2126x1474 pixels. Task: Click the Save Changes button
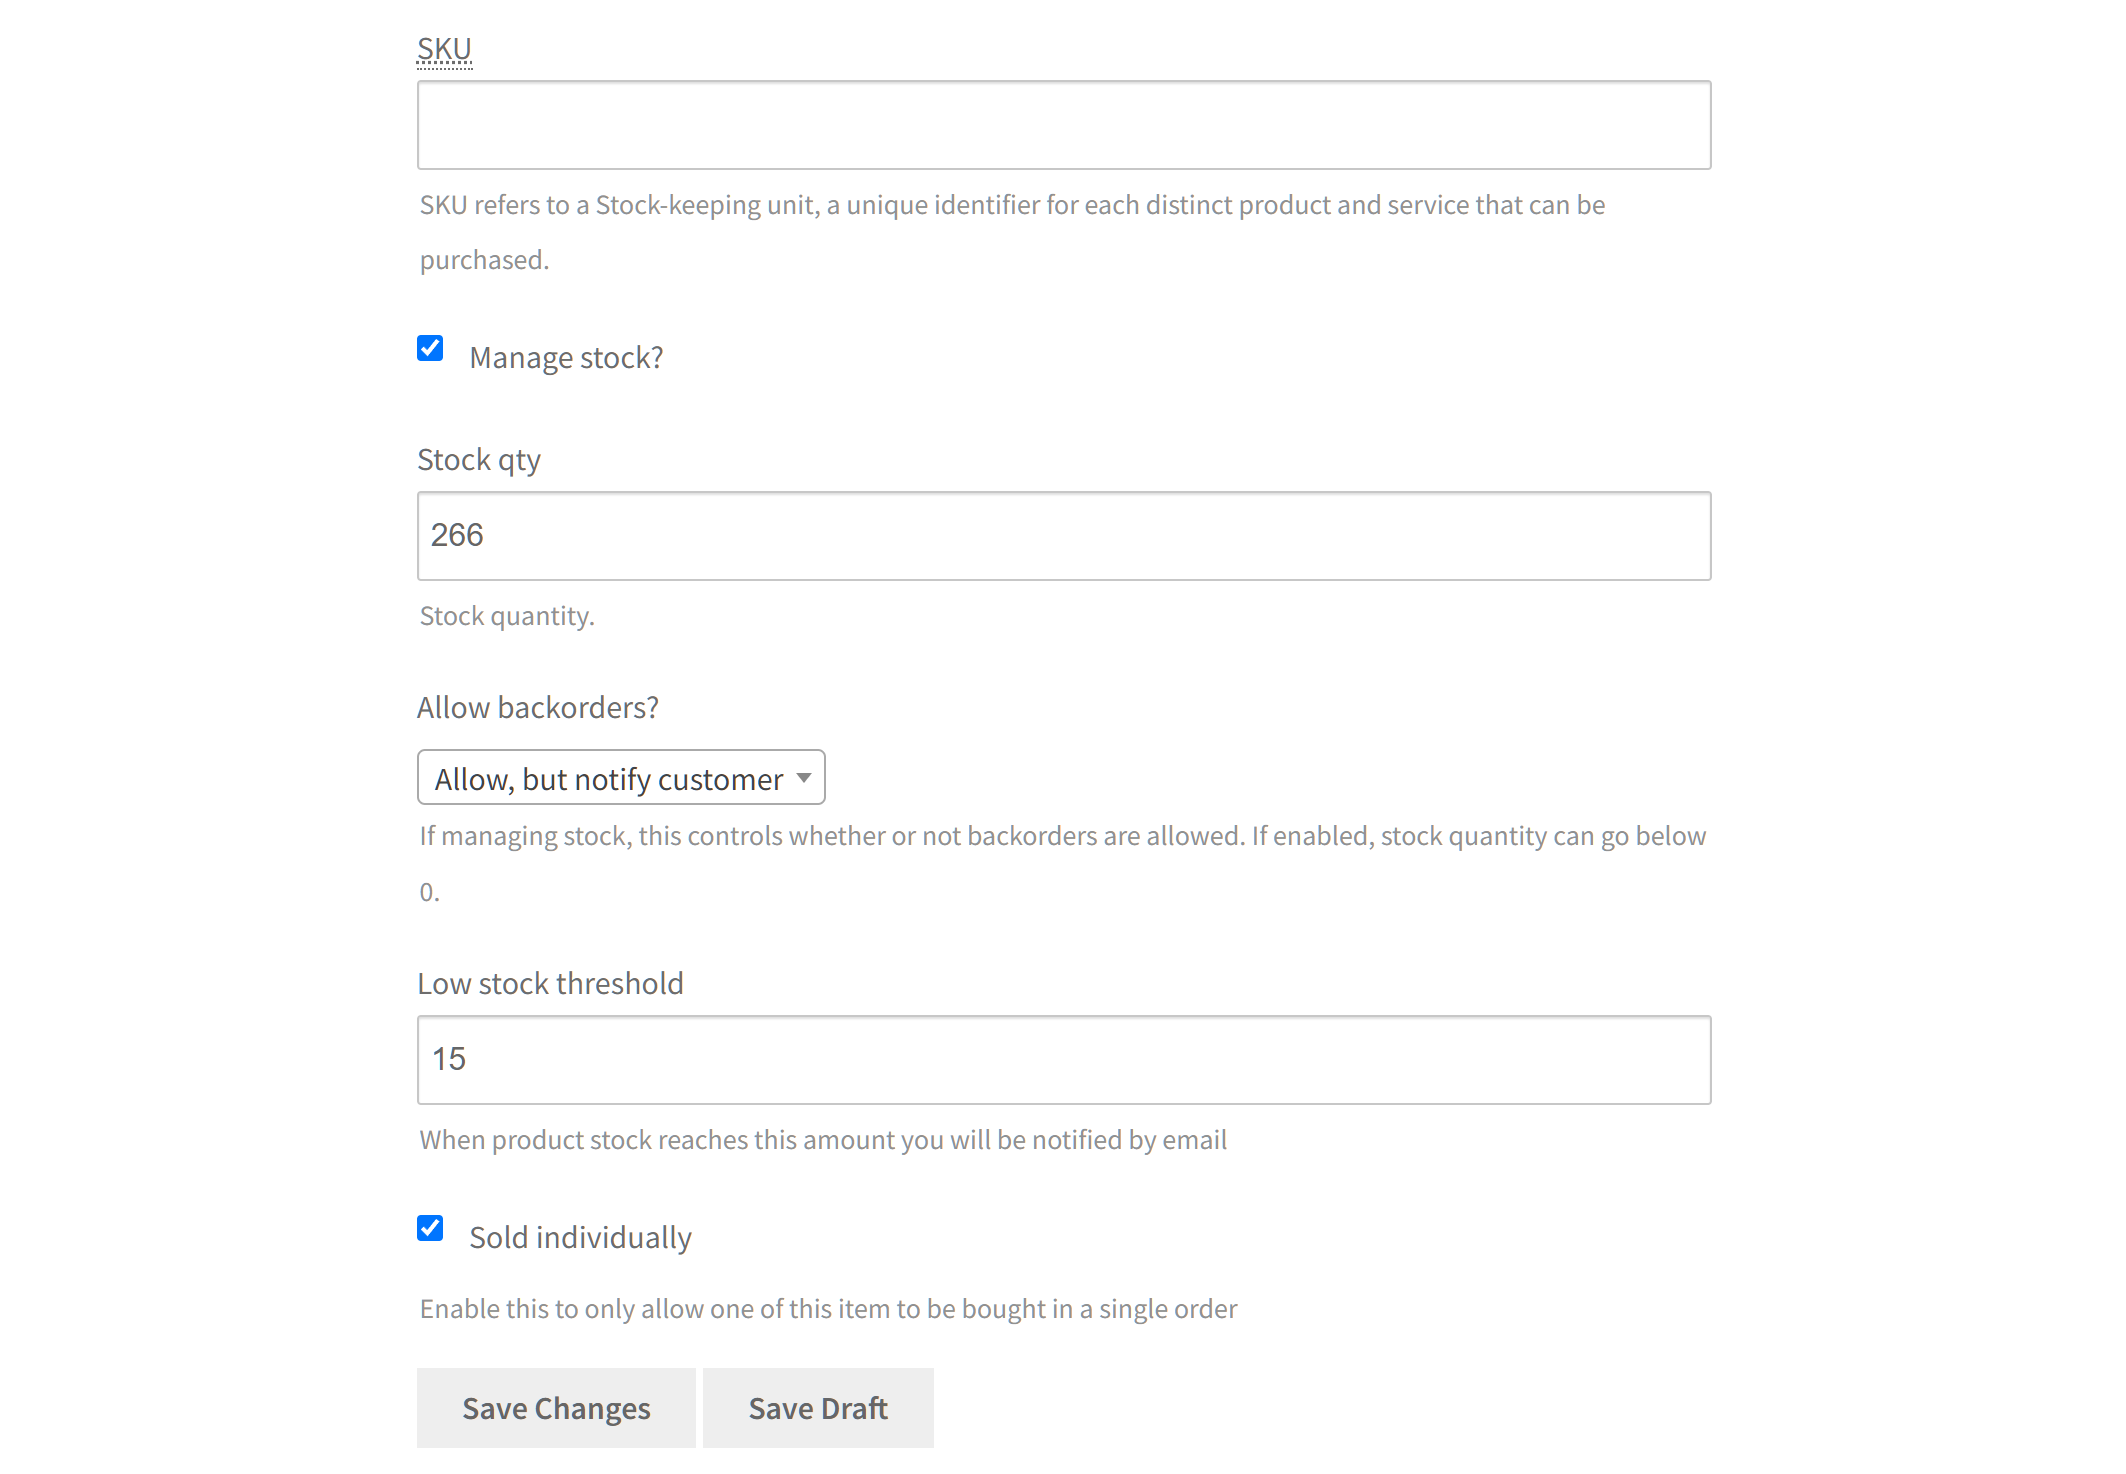(556, 1408)
